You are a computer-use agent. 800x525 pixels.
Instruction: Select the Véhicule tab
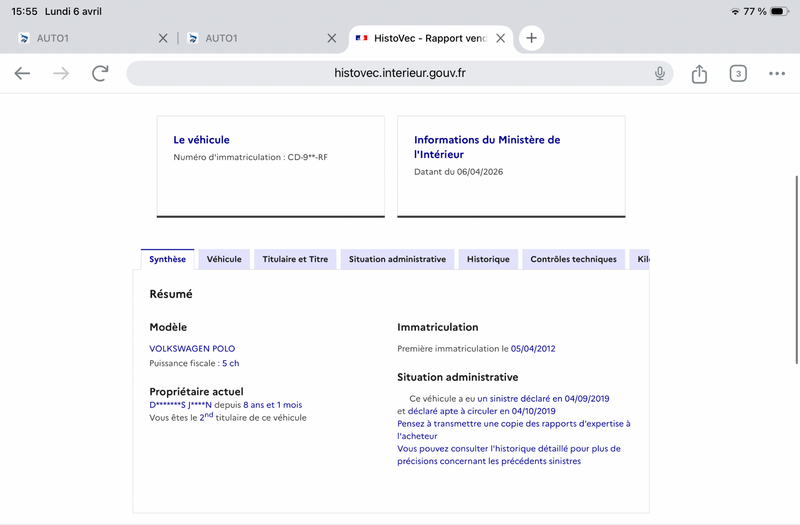click(224, 259)
